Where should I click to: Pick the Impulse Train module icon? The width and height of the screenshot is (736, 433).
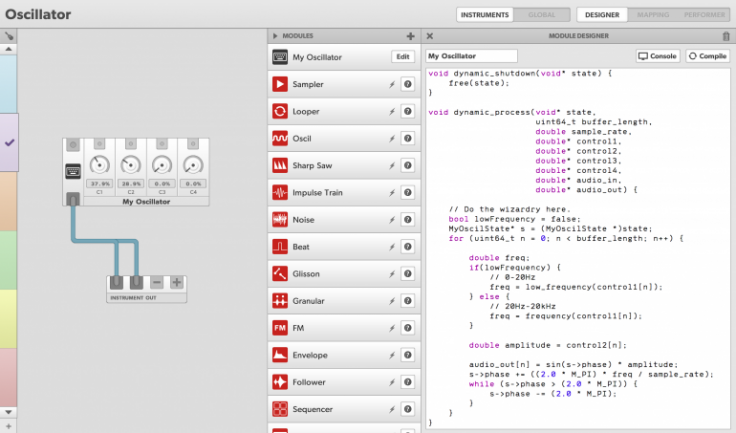pos(281,192)
